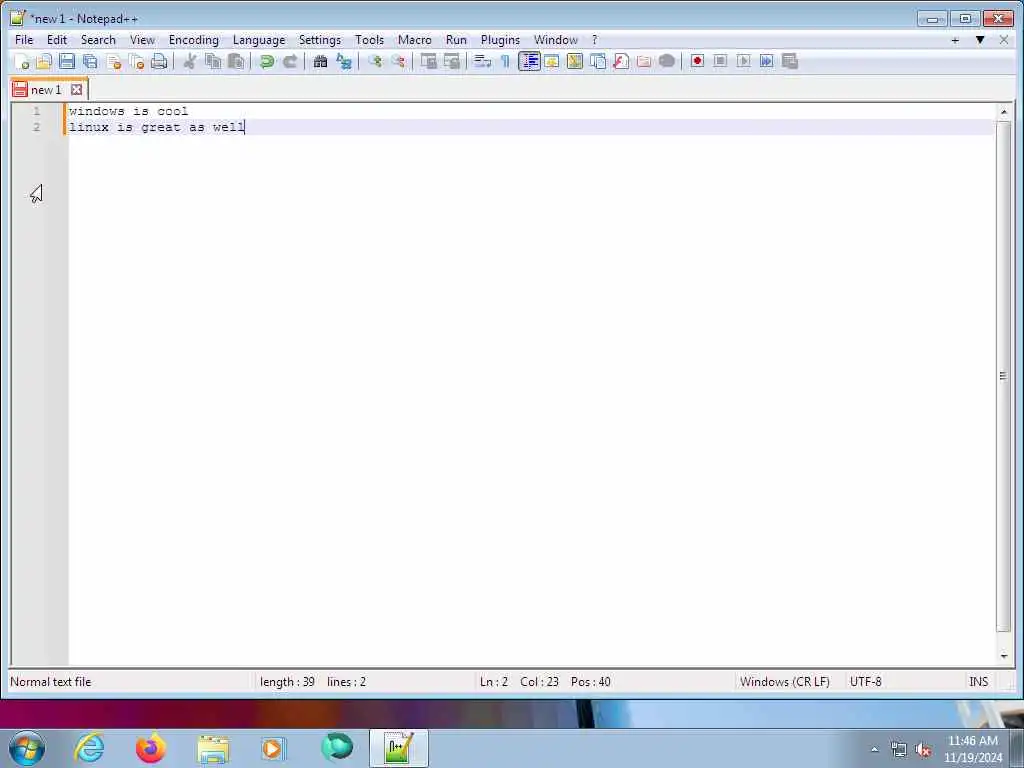Click the Close document toolbar icon
Image resolution: width=1024 pixels, height=768 pixels.
point(114,62)
